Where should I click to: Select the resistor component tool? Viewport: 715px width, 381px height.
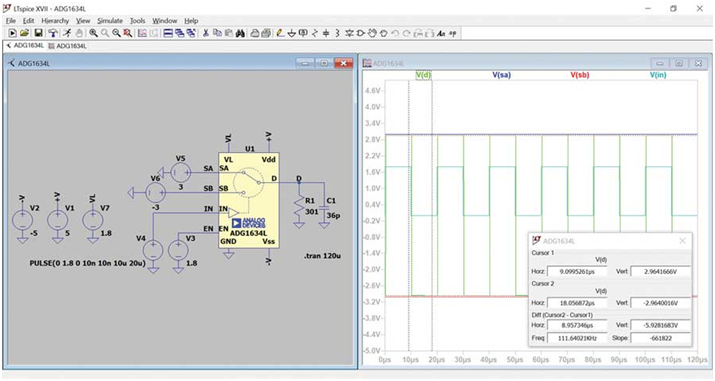pyautogui.click(x=315, y=33)
